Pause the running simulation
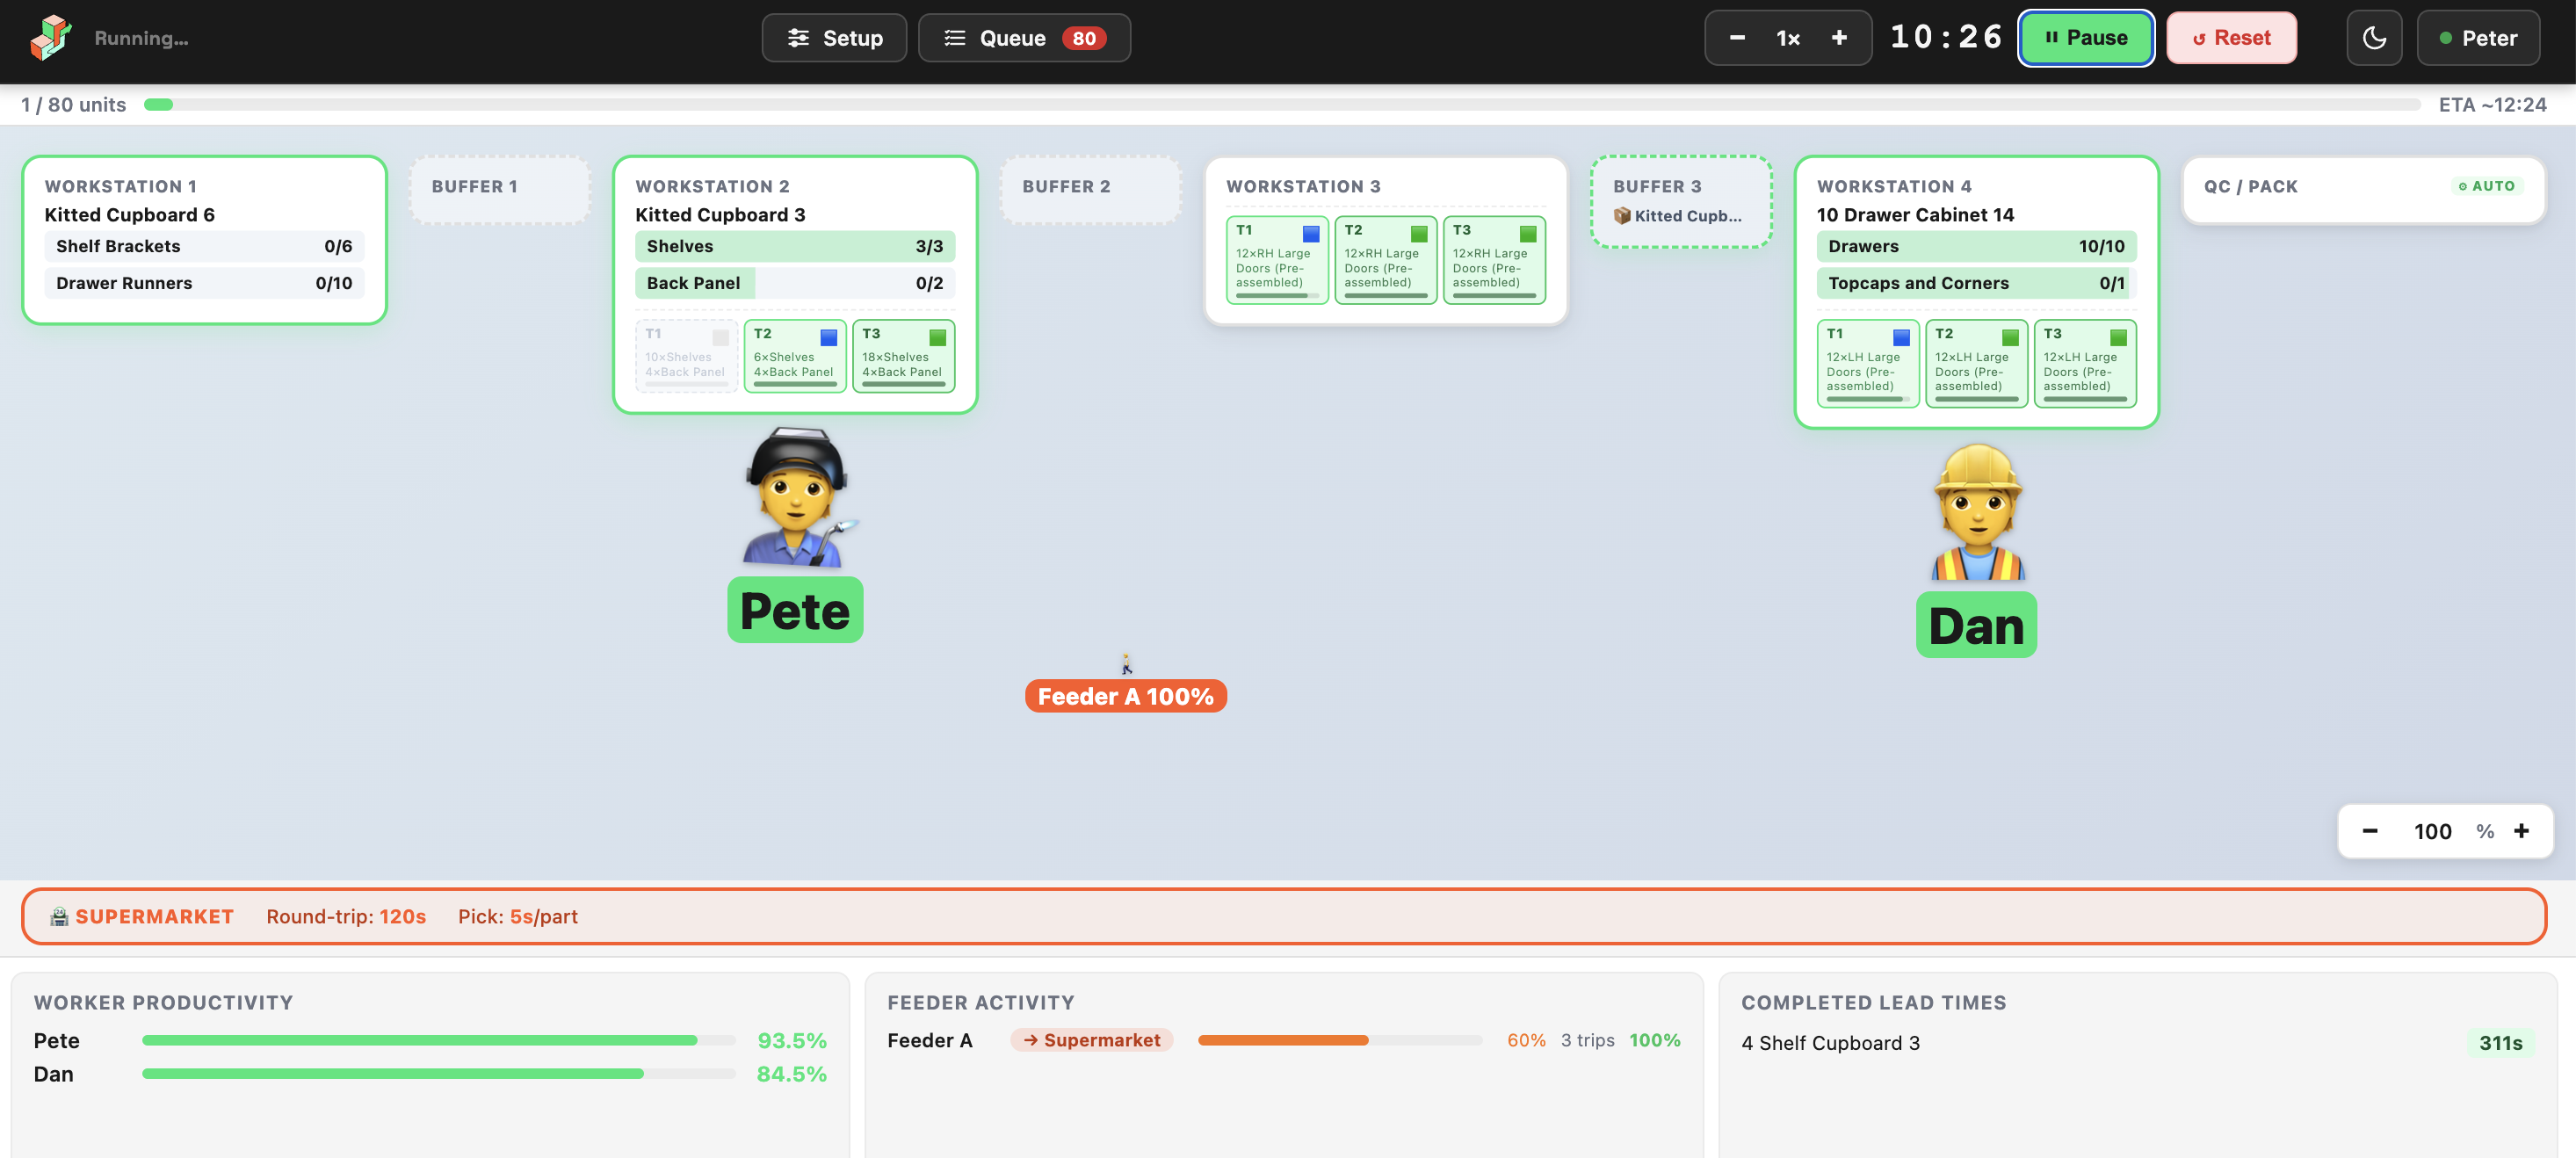Image resolution: width=2576 pixels, height=1158 pixels. pos(2085,38)
